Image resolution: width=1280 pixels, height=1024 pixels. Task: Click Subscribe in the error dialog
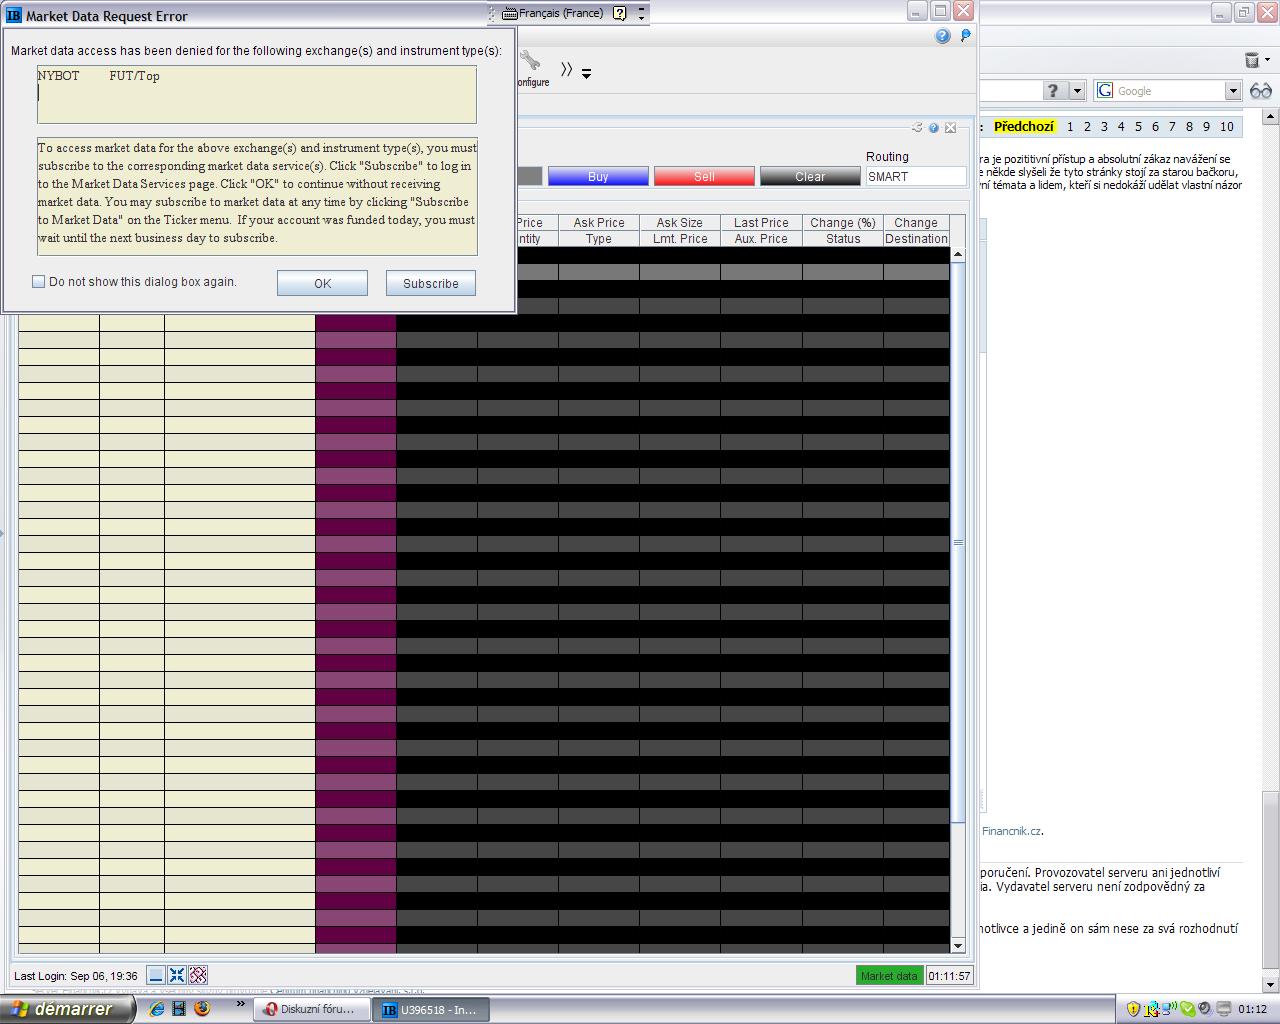(x=431, y=283)
